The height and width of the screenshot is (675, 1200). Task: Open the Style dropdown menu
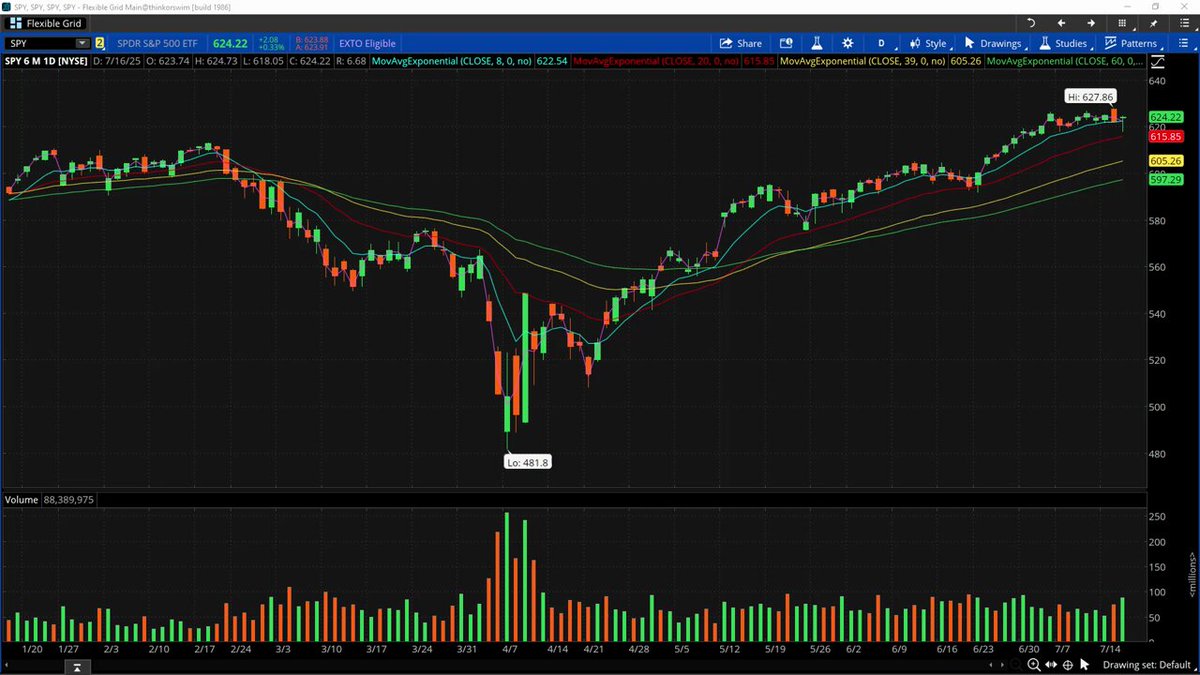[x=928, y=43]
